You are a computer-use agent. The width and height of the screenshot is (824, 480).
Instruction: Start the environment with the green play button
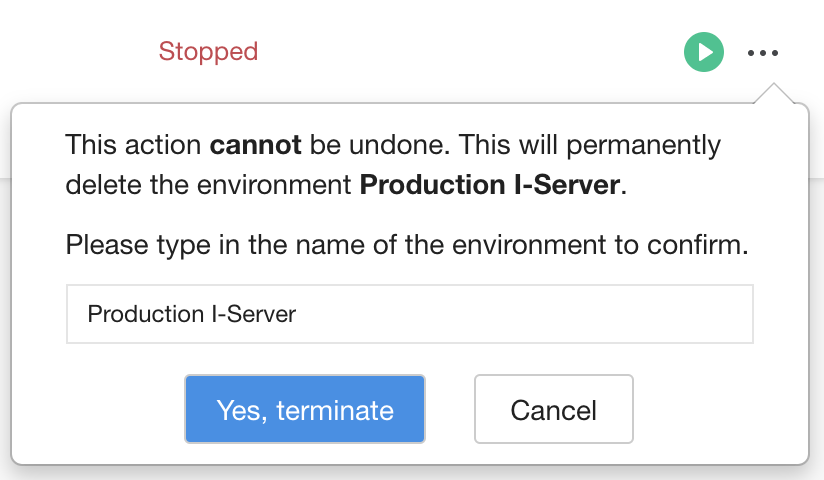point(704,52)
